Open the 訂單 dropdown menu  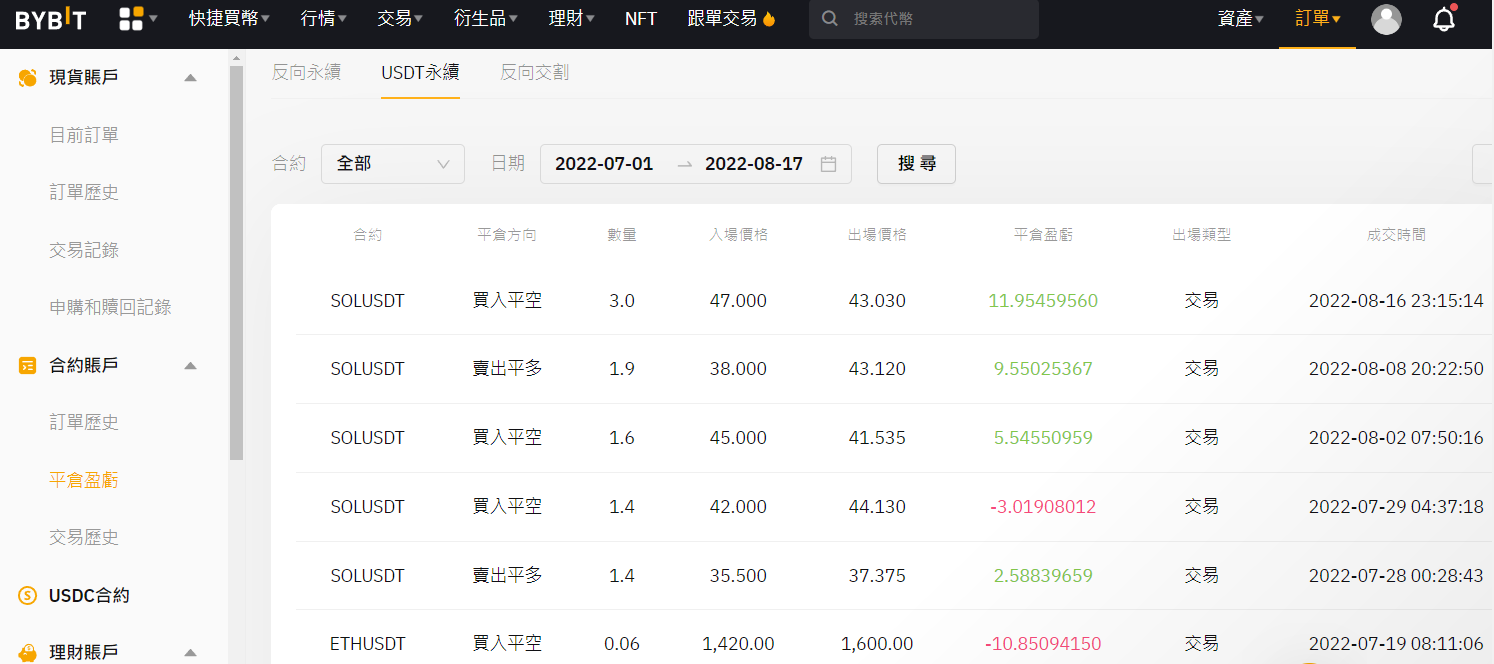[x=1318, y=18]
